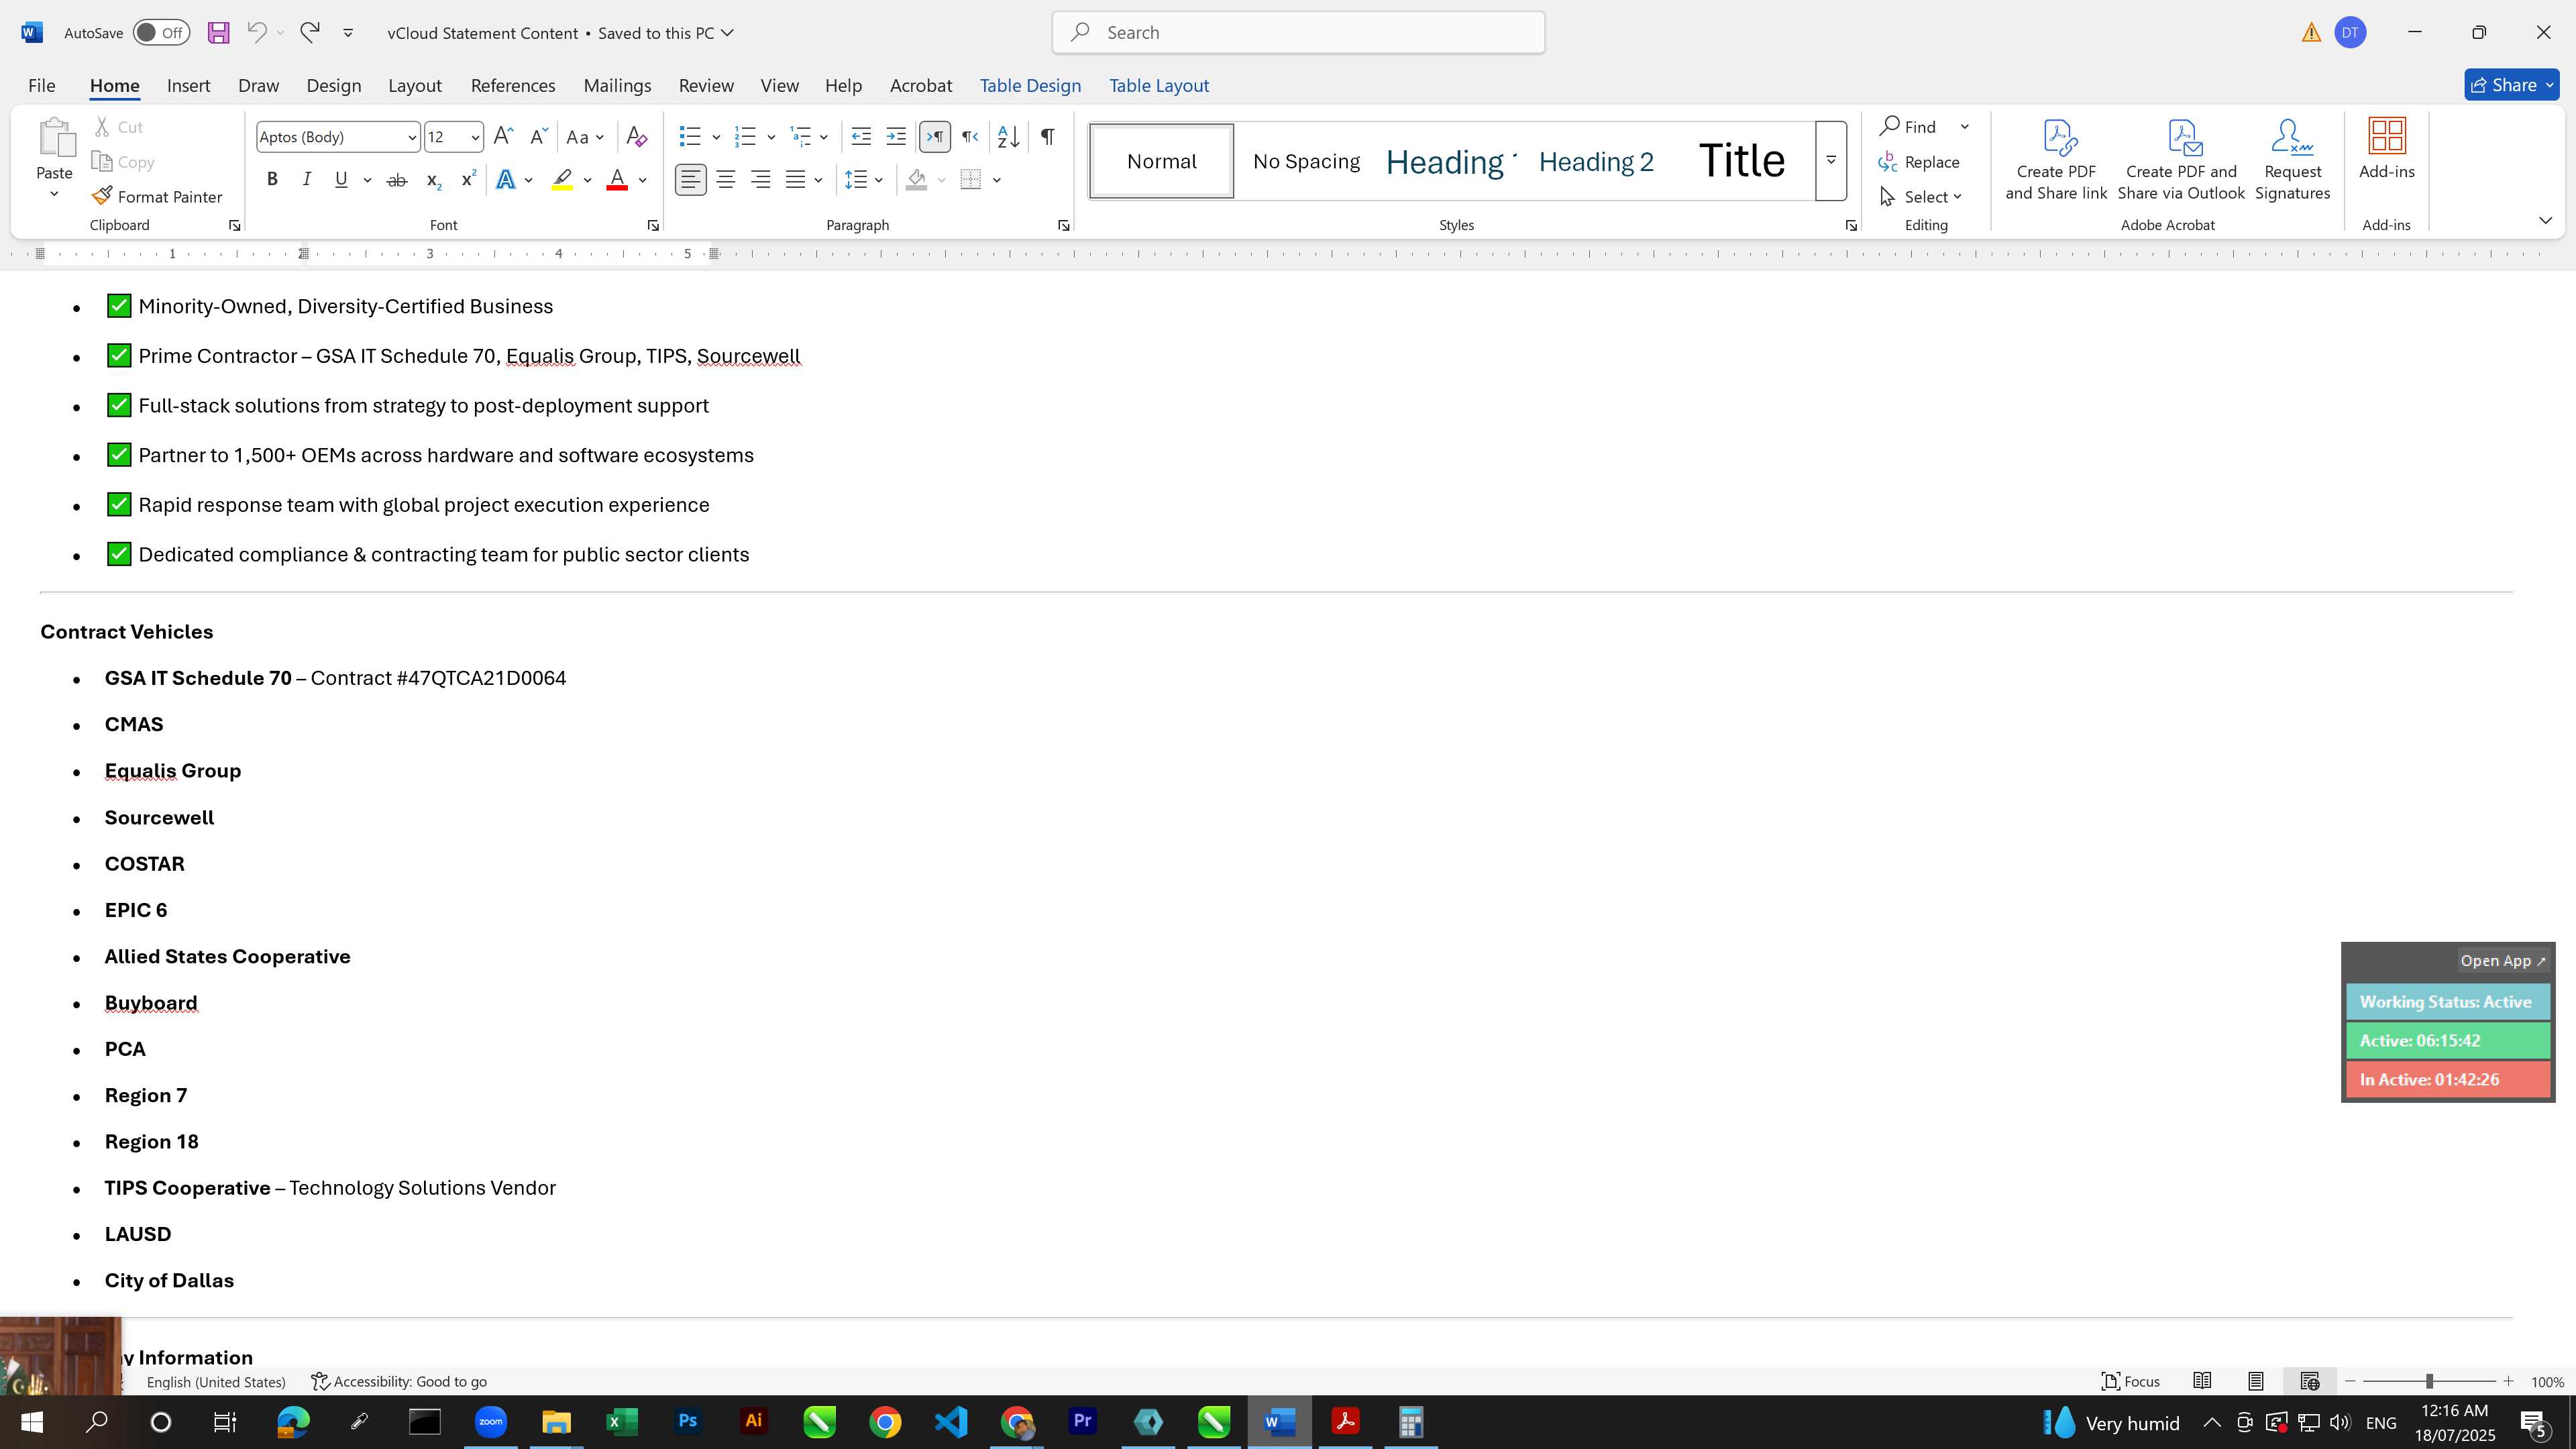Increase paragraph indent

pos(896,137)
